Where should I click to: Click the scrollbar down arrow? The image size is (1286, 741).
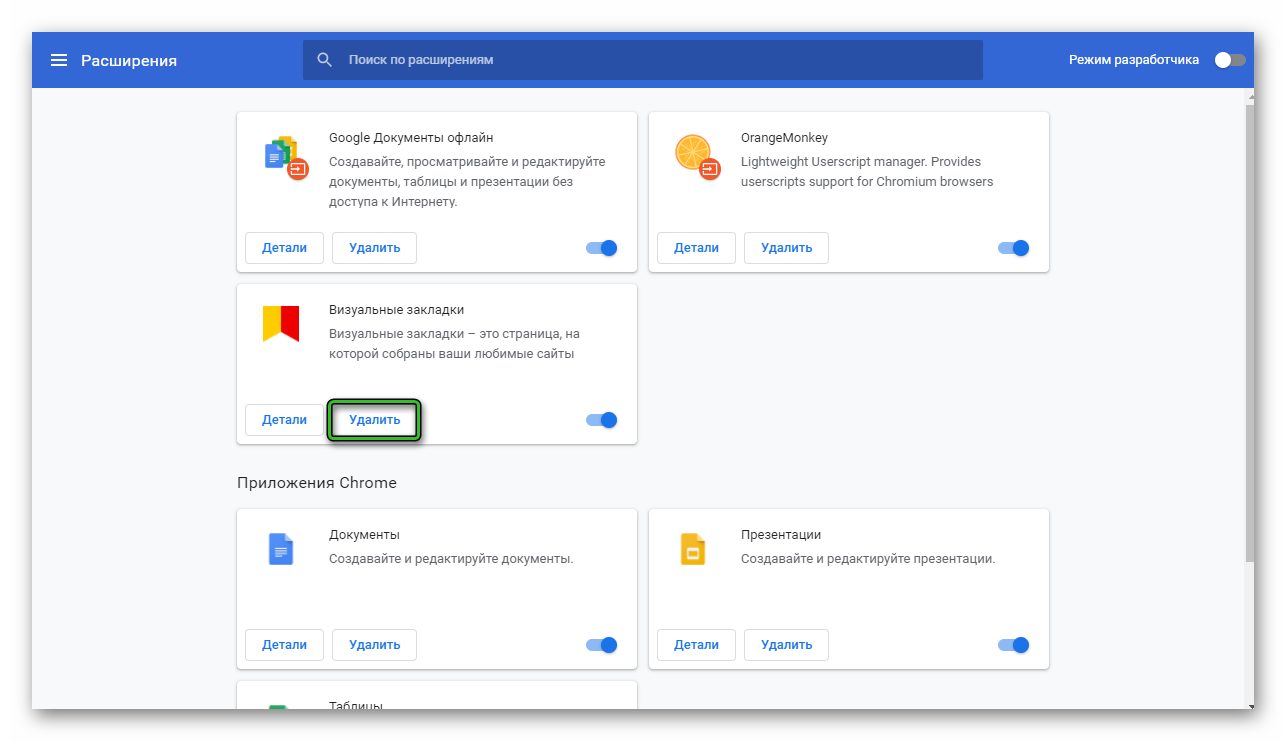1249,706
